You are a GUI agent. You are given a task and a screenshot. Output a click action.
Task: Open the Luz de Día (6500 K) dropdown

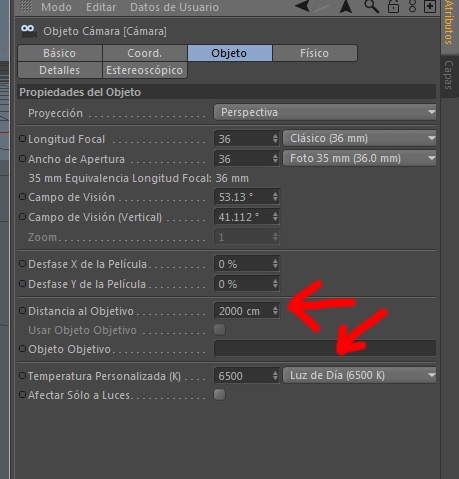click(360, 376)
